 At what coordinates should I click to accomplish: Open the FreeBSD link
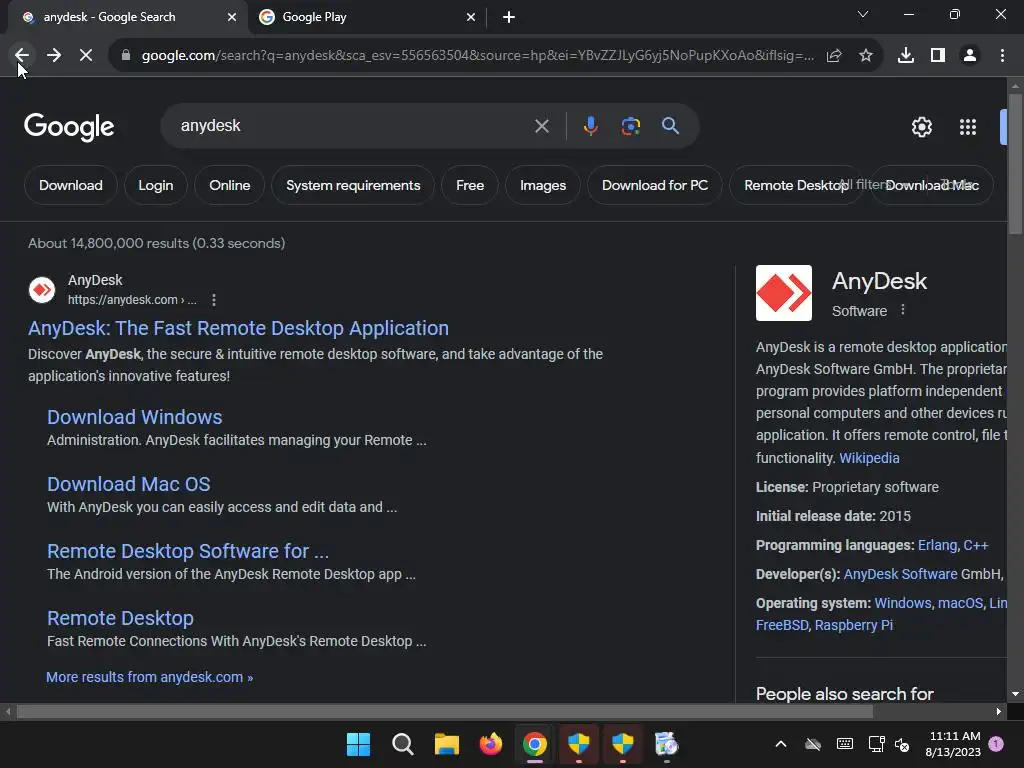(x=782, y=625)
